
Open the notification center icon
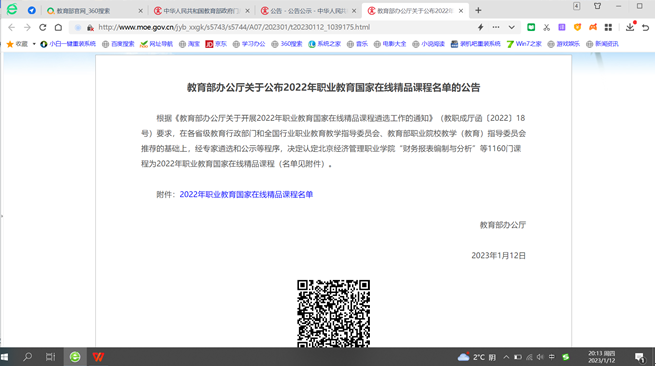point(639,358)
